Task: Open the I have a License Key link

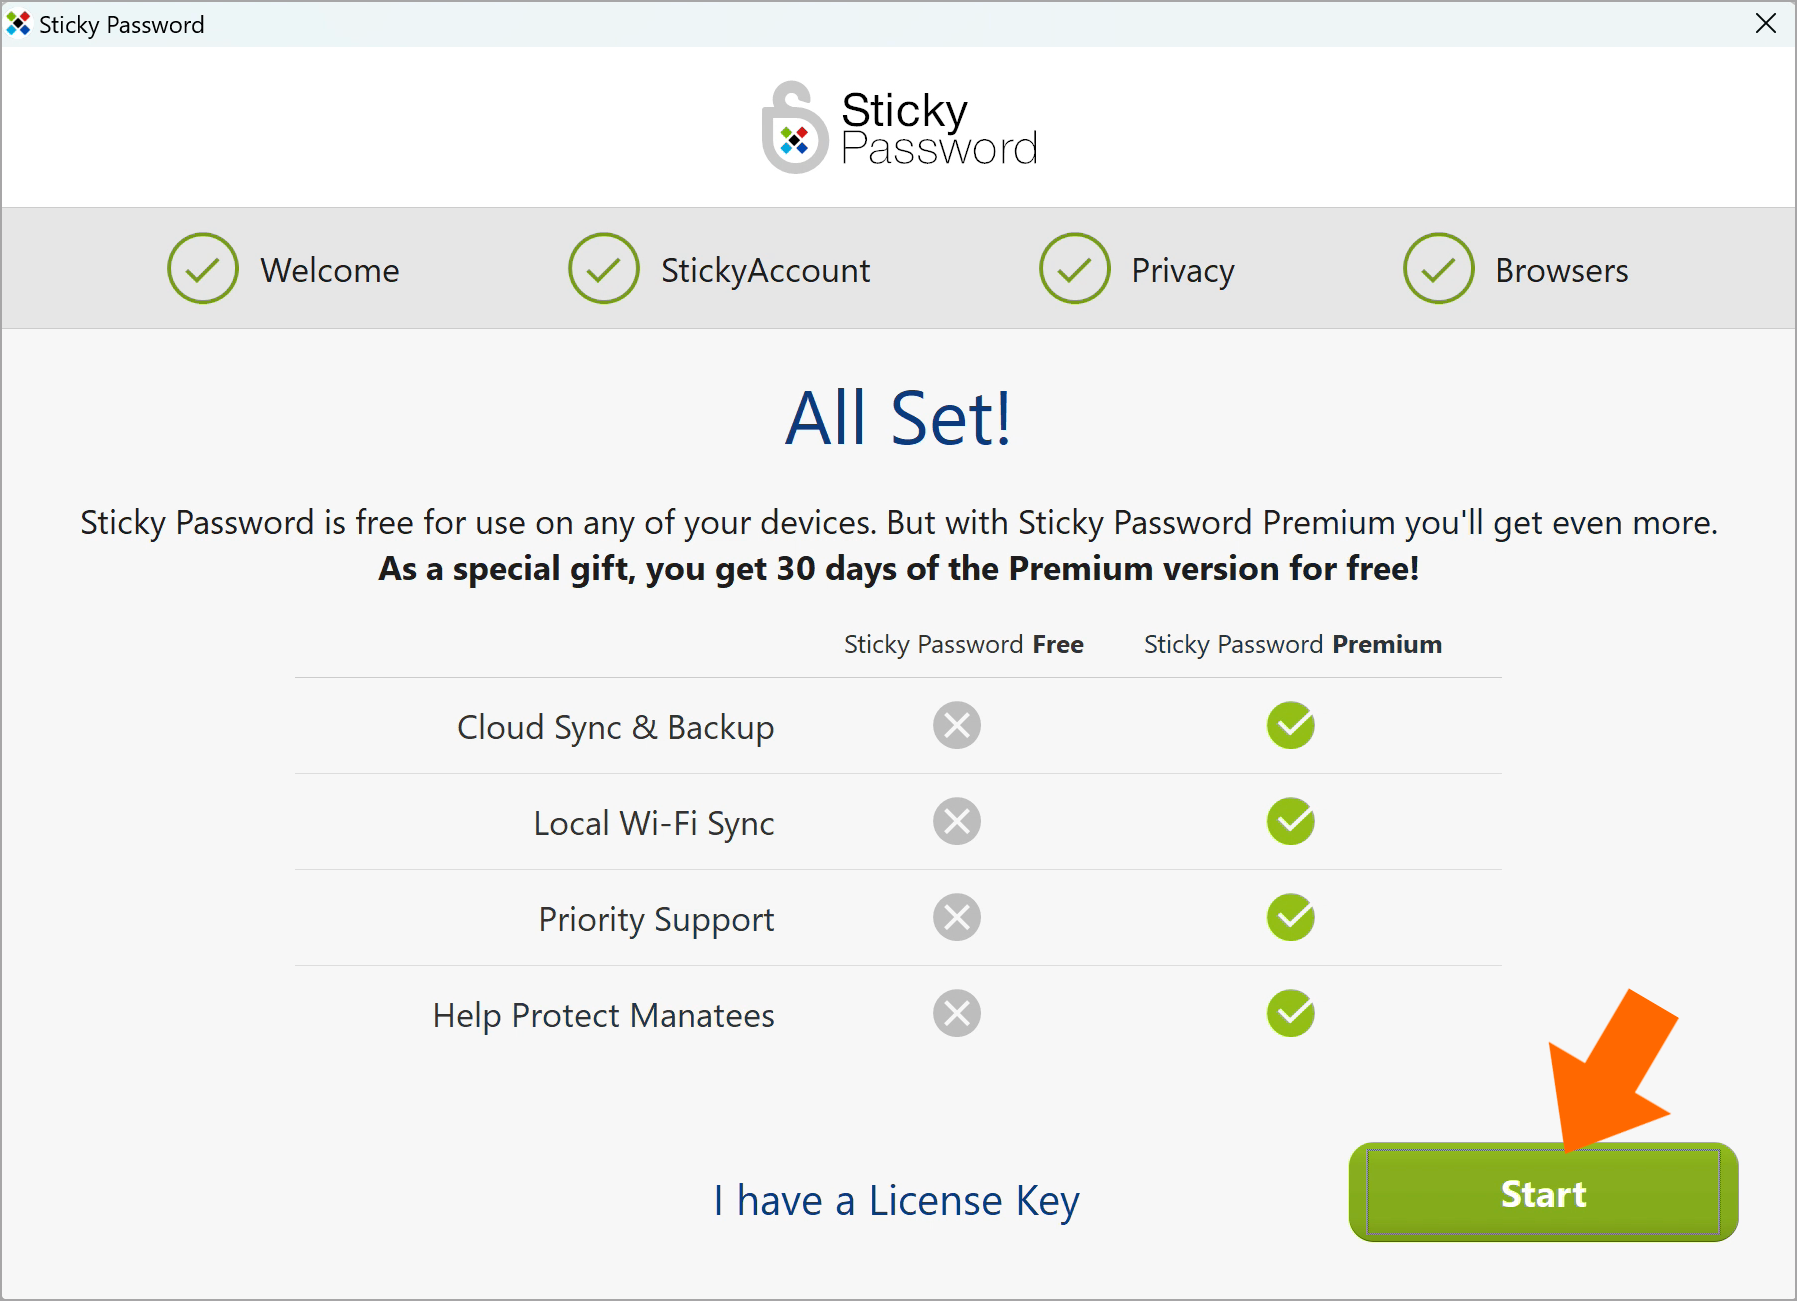Action: click(897, 1200)
